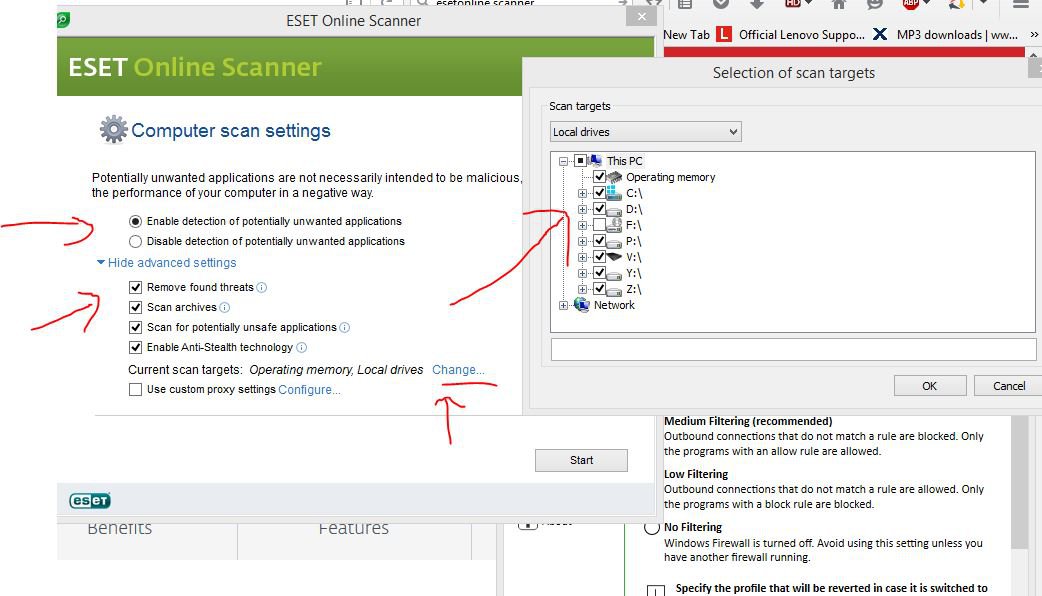The width and height of the screenshot is (1042, 596).
Task: Click the firewall window vertical scrollbar
Action: click(1019, 482)
